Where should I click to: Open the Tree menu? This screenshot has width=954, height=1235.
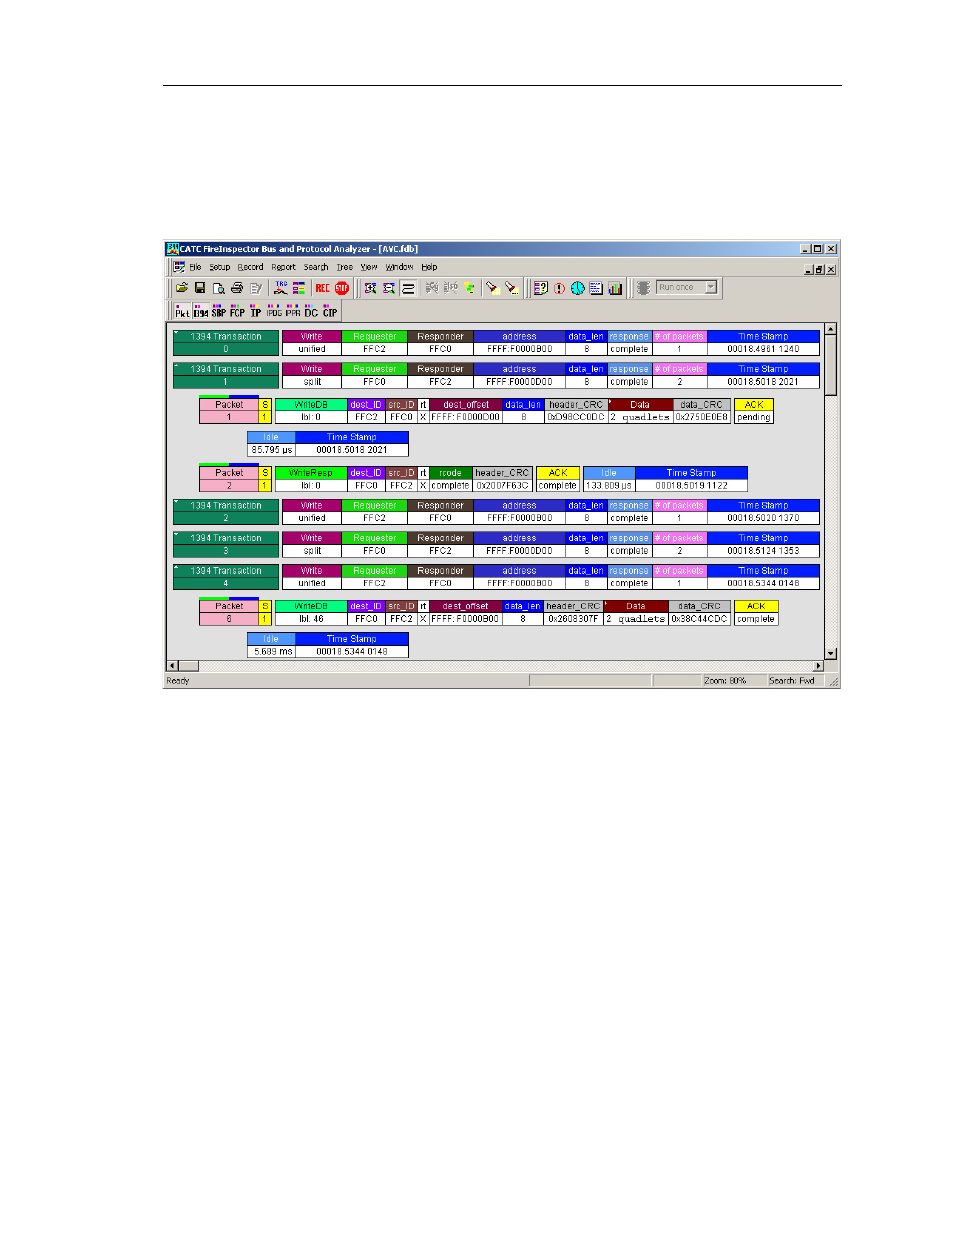coord(344,267)
